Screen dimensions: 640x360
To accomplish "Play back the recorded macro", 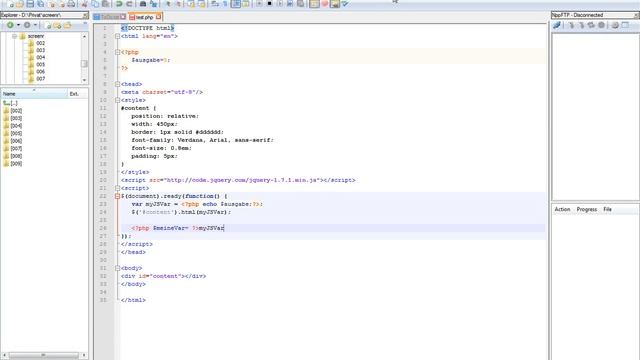I will 280,4.
